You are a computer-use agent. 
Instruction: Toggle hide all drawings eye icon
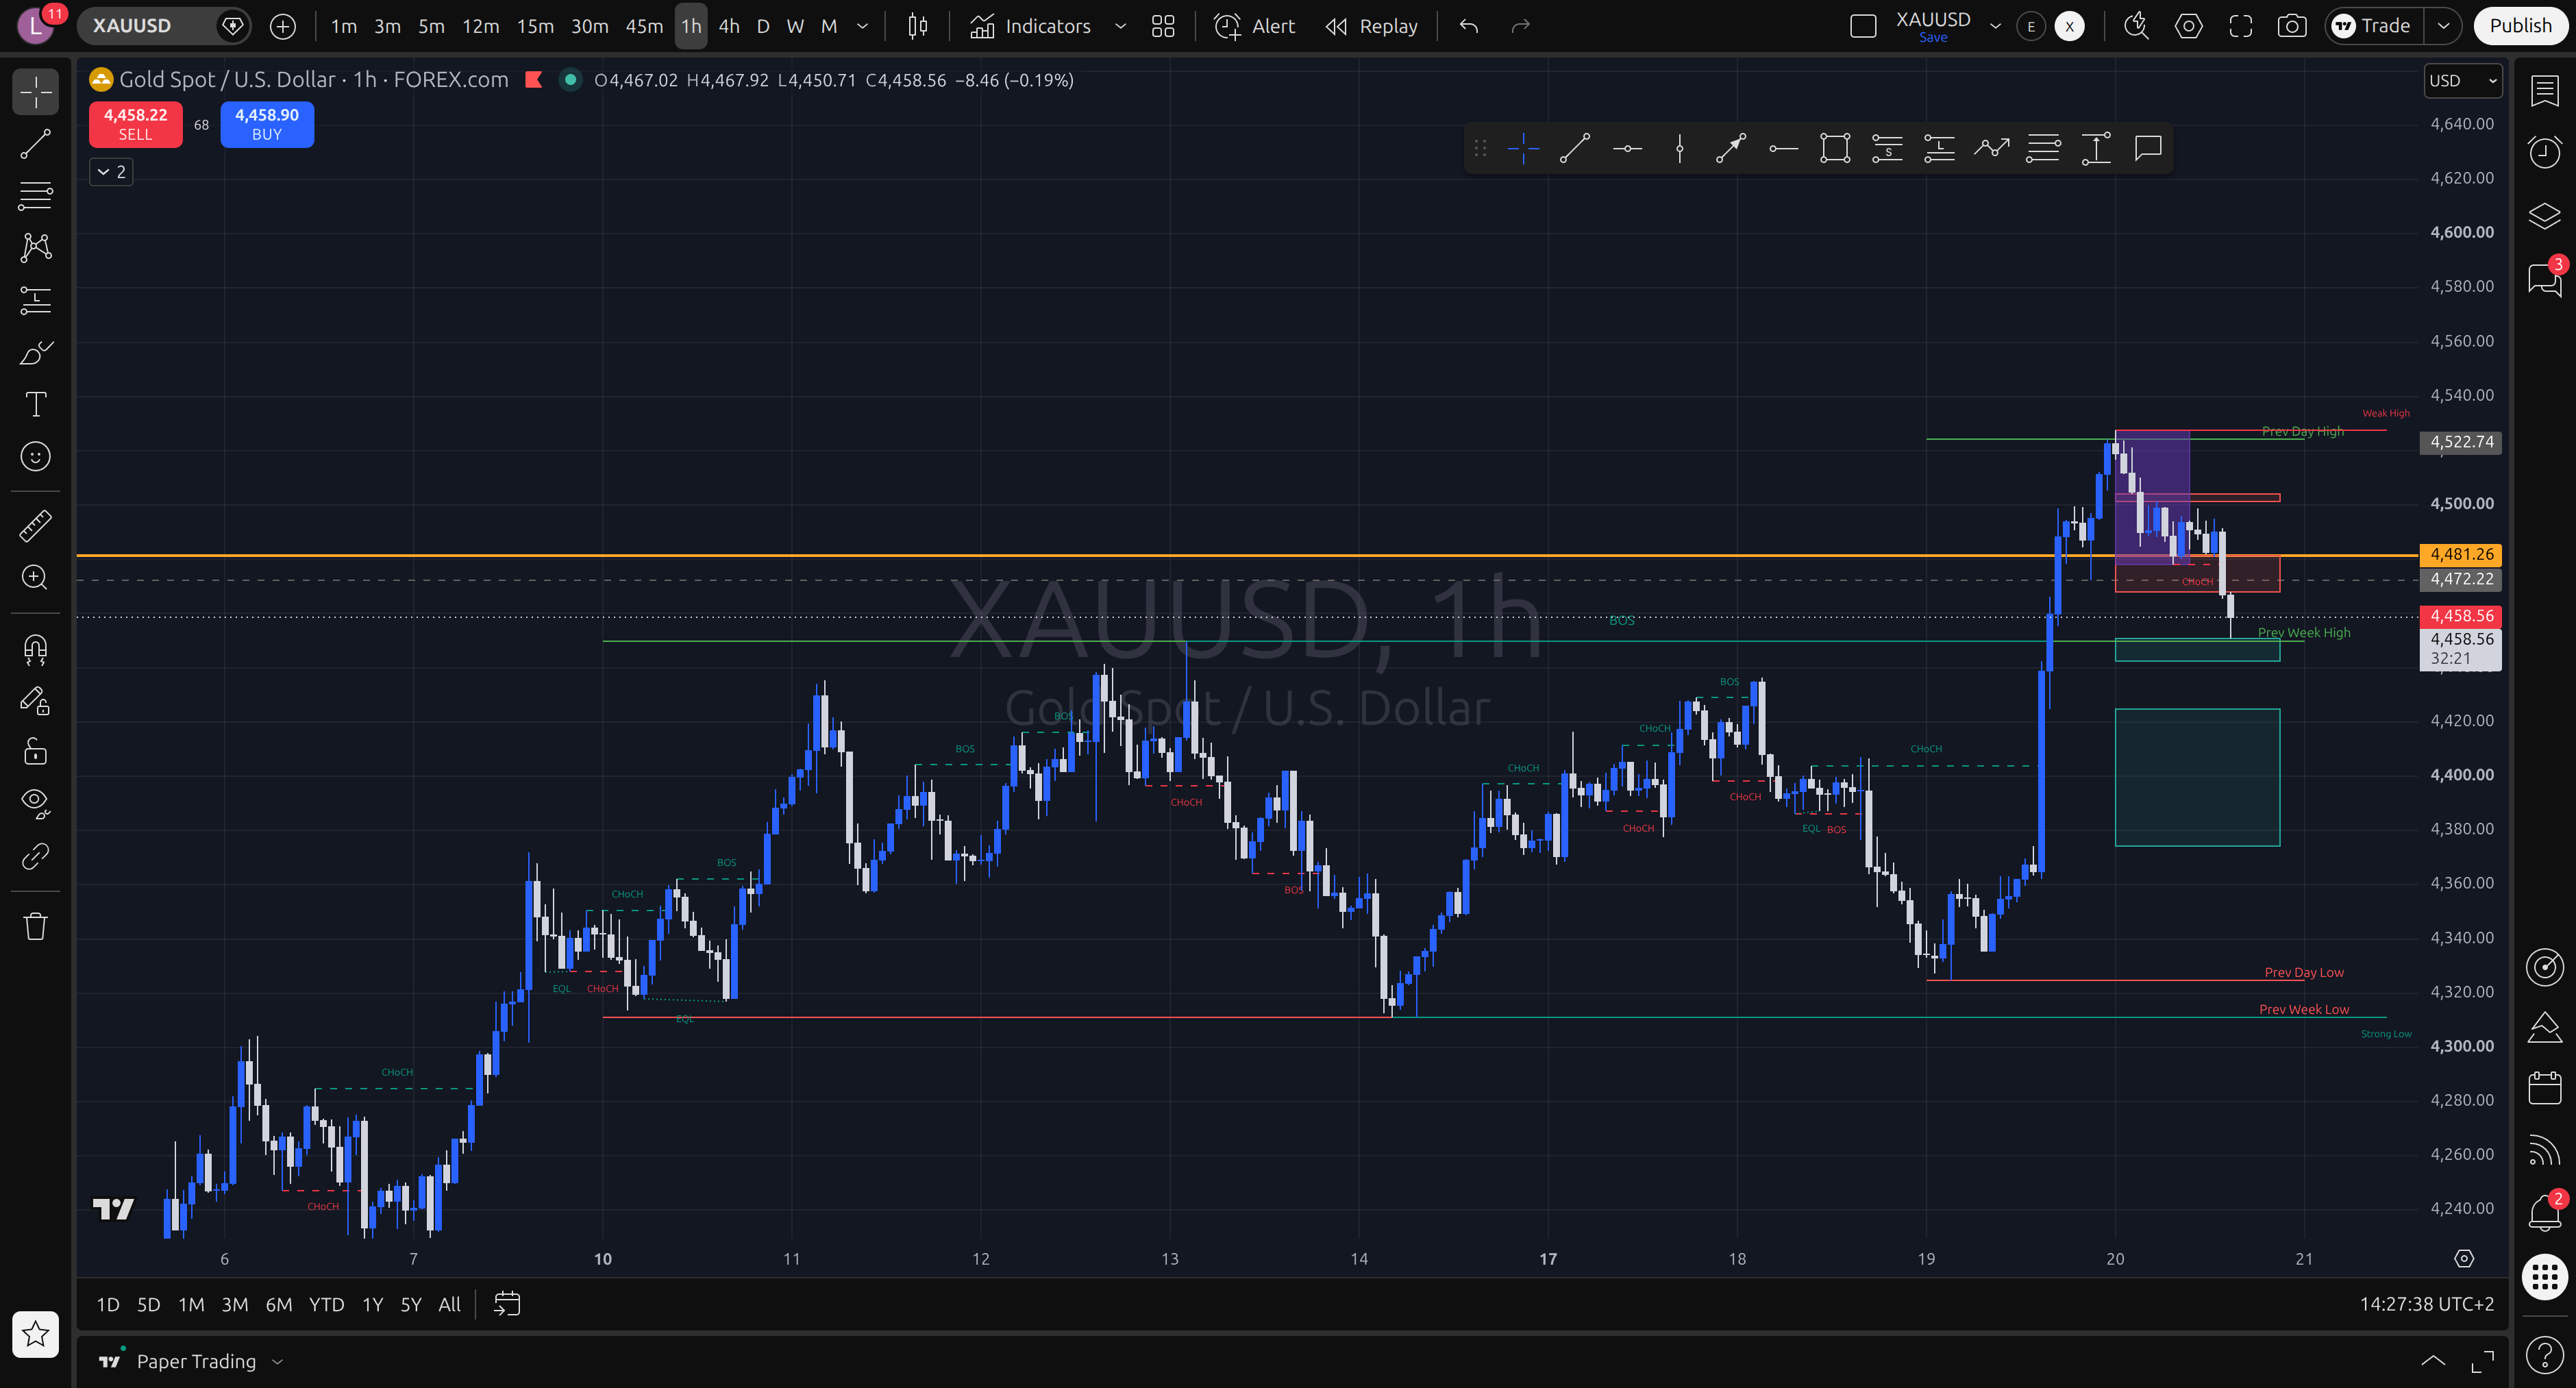(36, 803)
